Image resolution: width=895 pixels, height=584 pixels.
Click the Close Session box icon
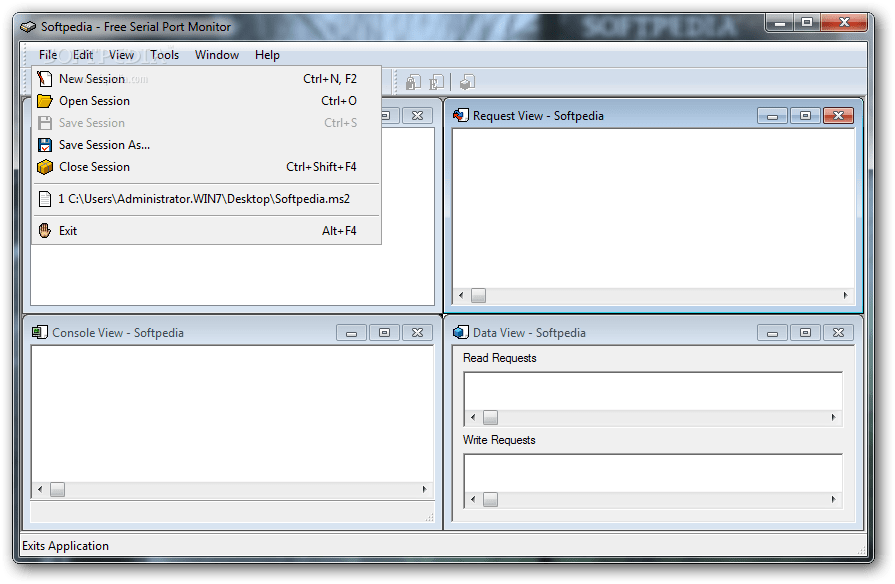click(x=45, y=167)
